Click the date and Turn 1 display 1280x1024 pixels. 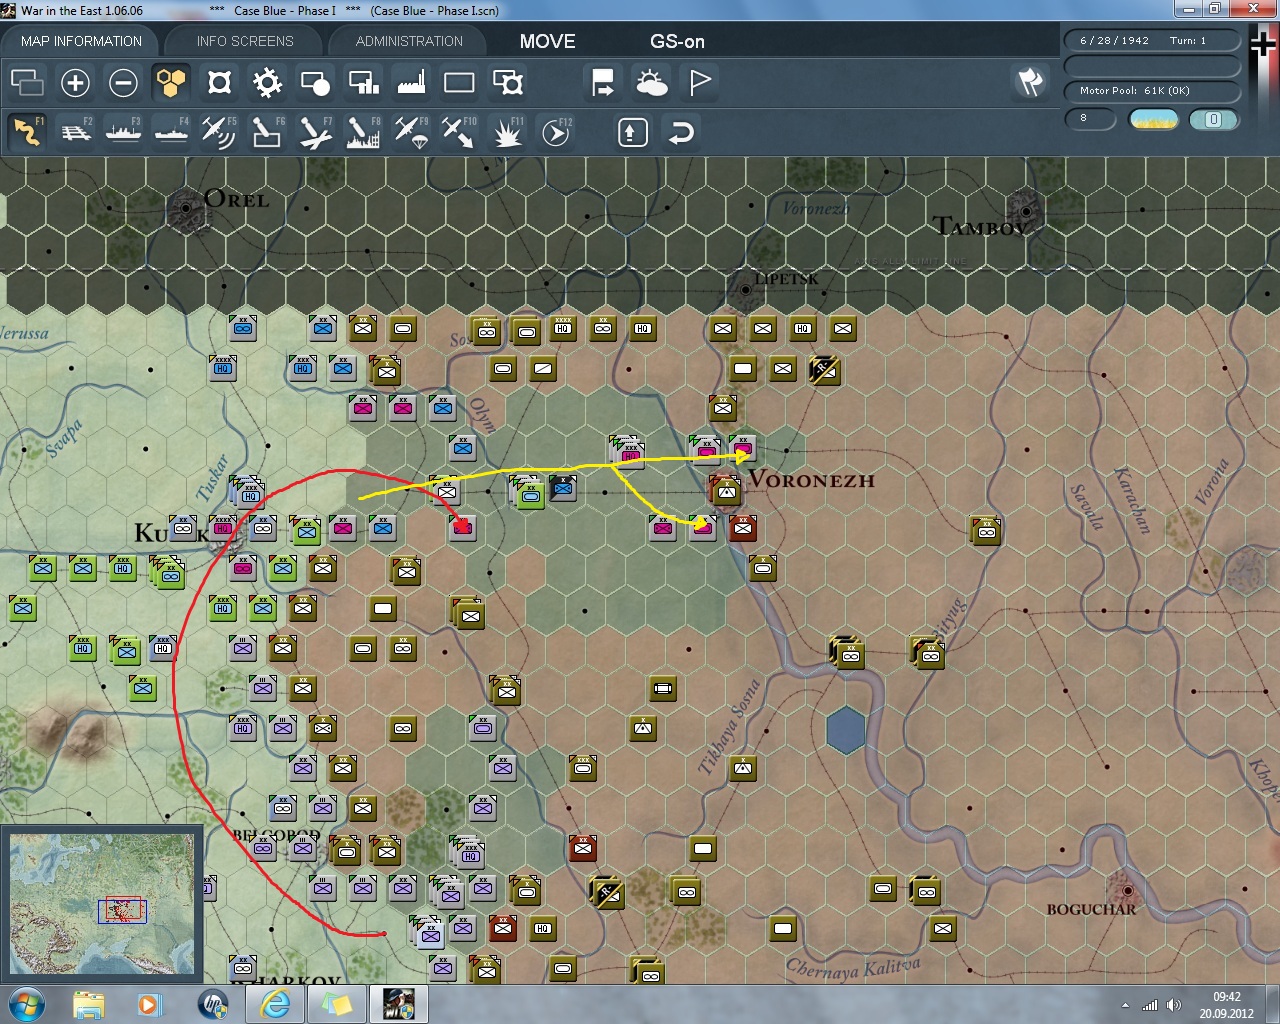(1152, 41)
